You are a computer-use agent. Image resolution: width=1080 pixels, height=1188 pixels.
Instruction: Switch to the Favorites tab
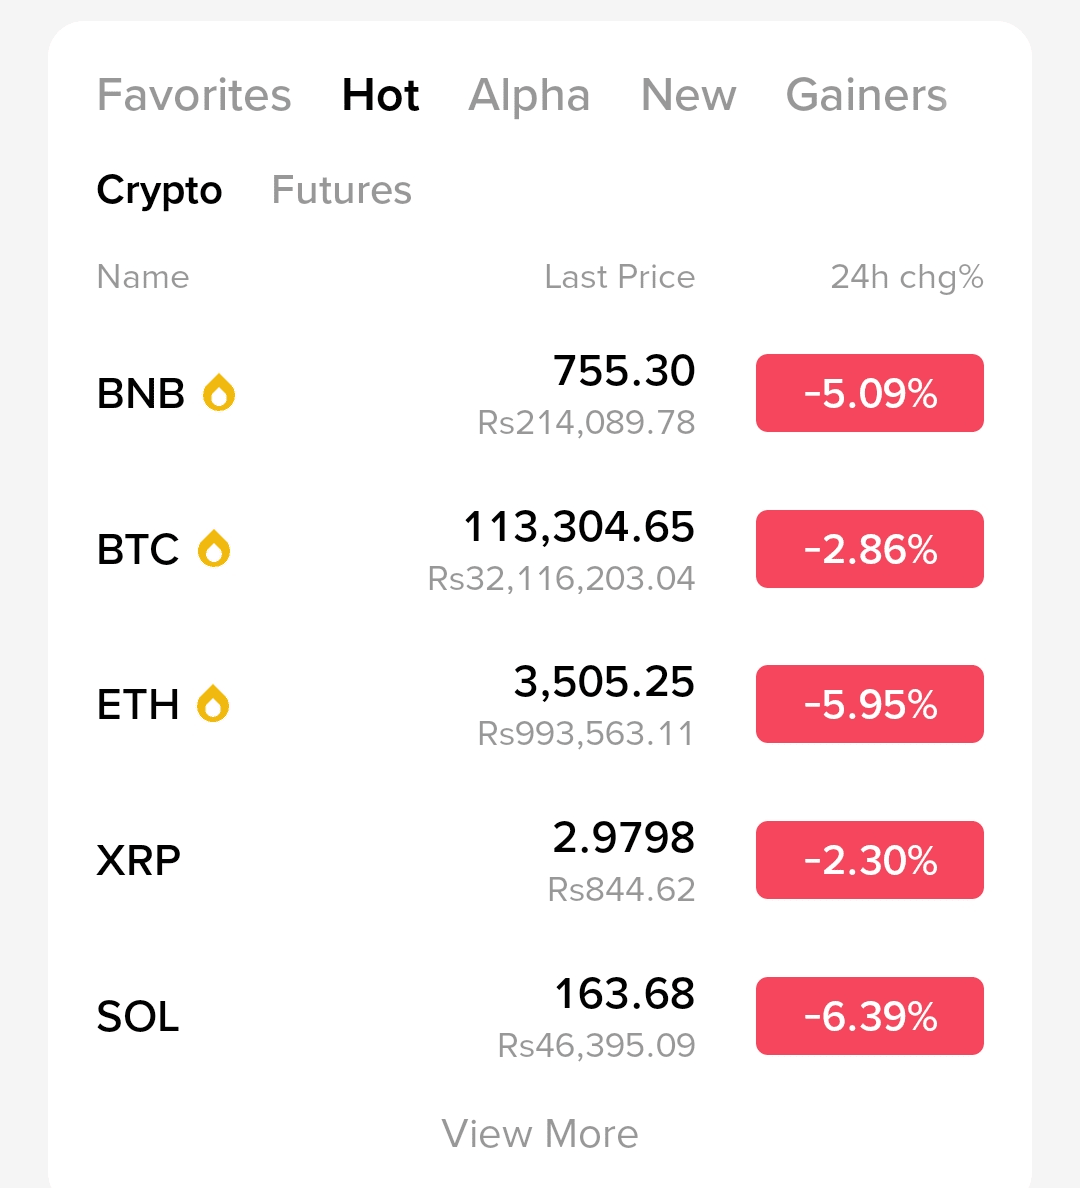coord(194,96)
